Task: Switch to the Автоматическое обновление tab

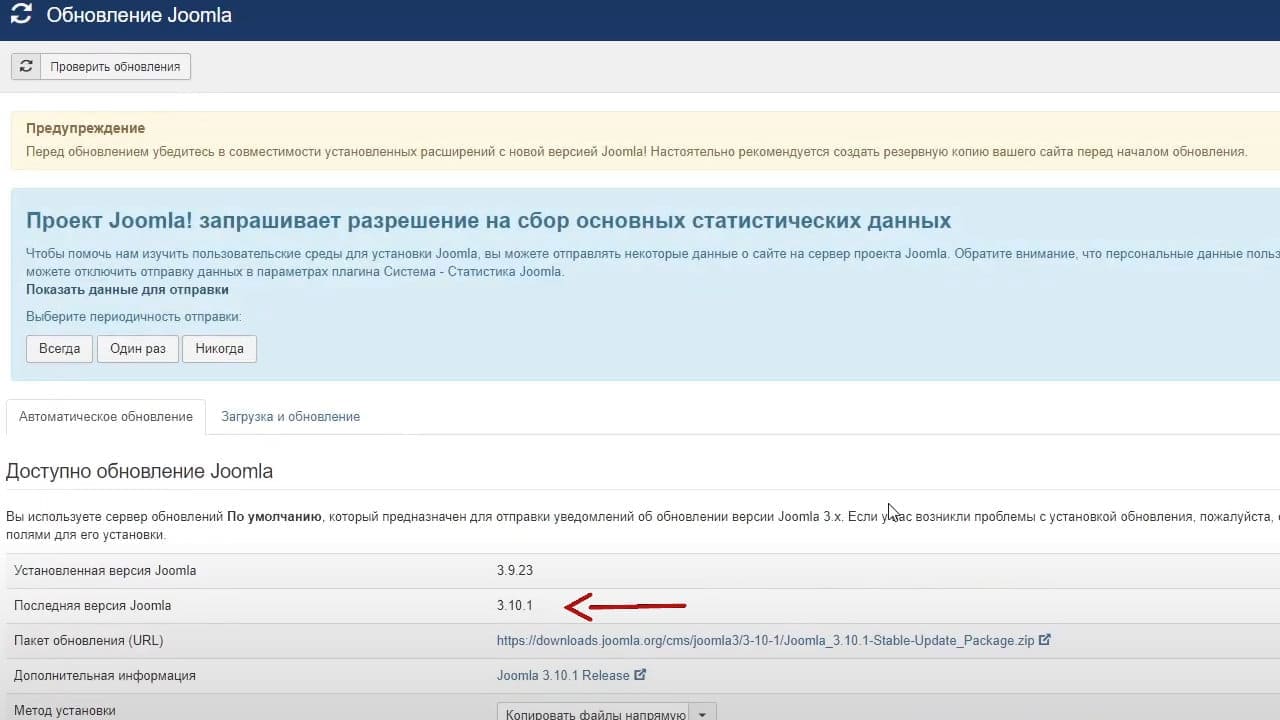Action: click(106, 417)
